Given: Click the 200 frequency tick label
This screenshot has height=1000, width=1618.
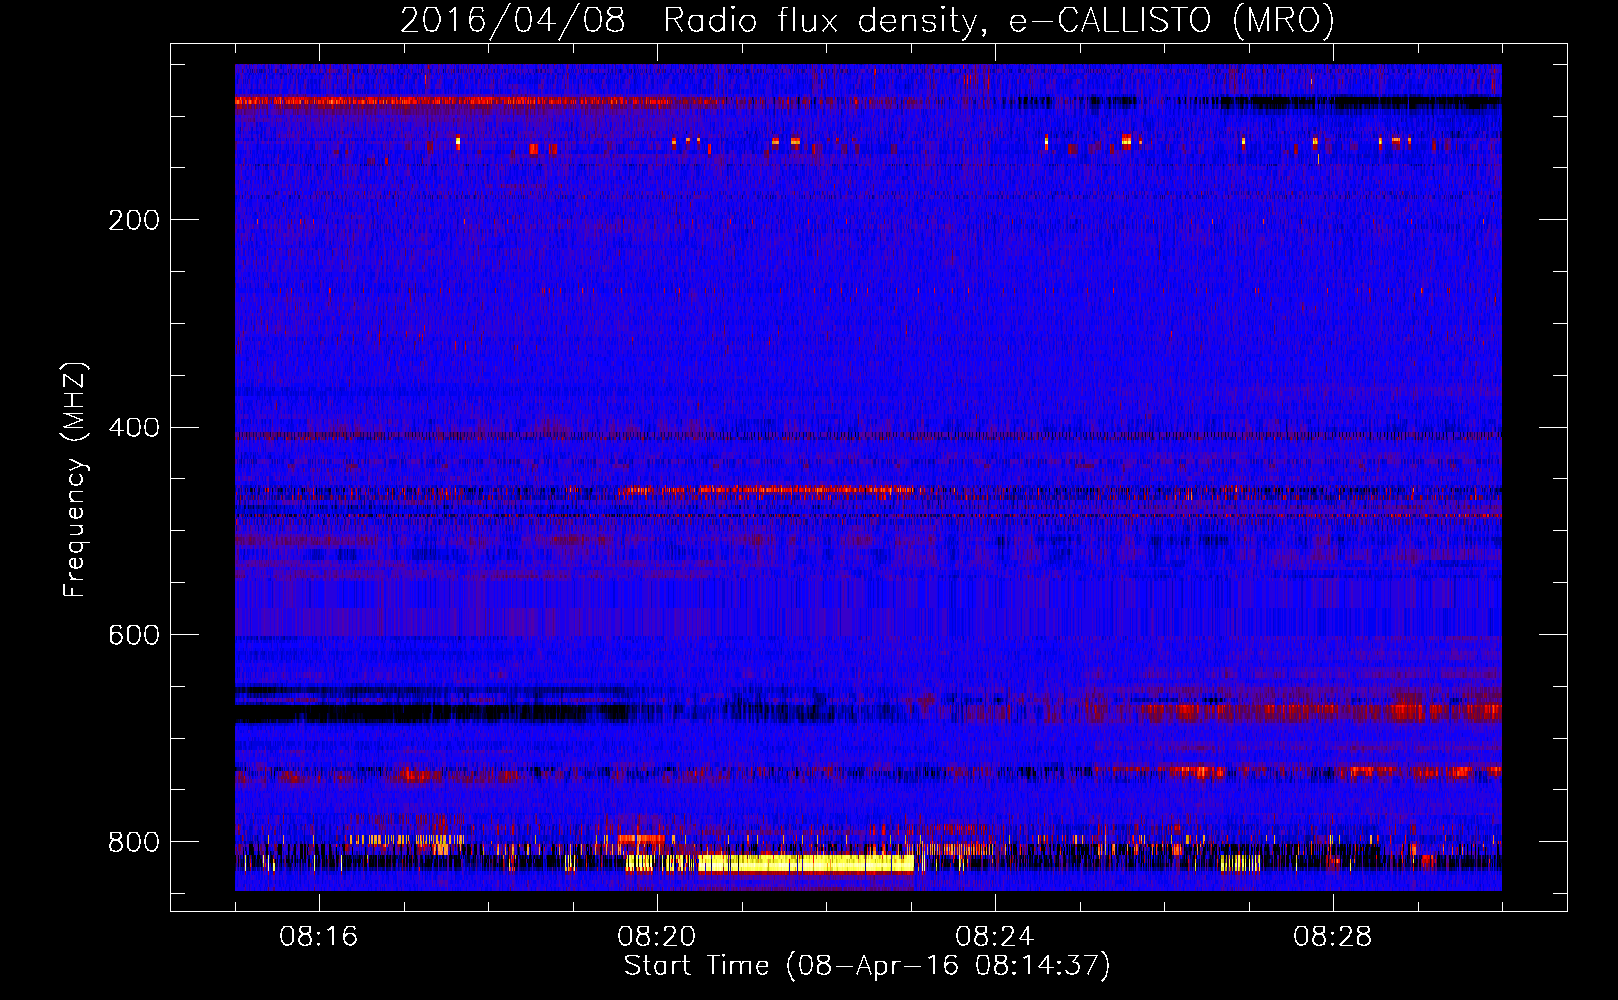Looking at the screenshot, I should tap(134, 220).
